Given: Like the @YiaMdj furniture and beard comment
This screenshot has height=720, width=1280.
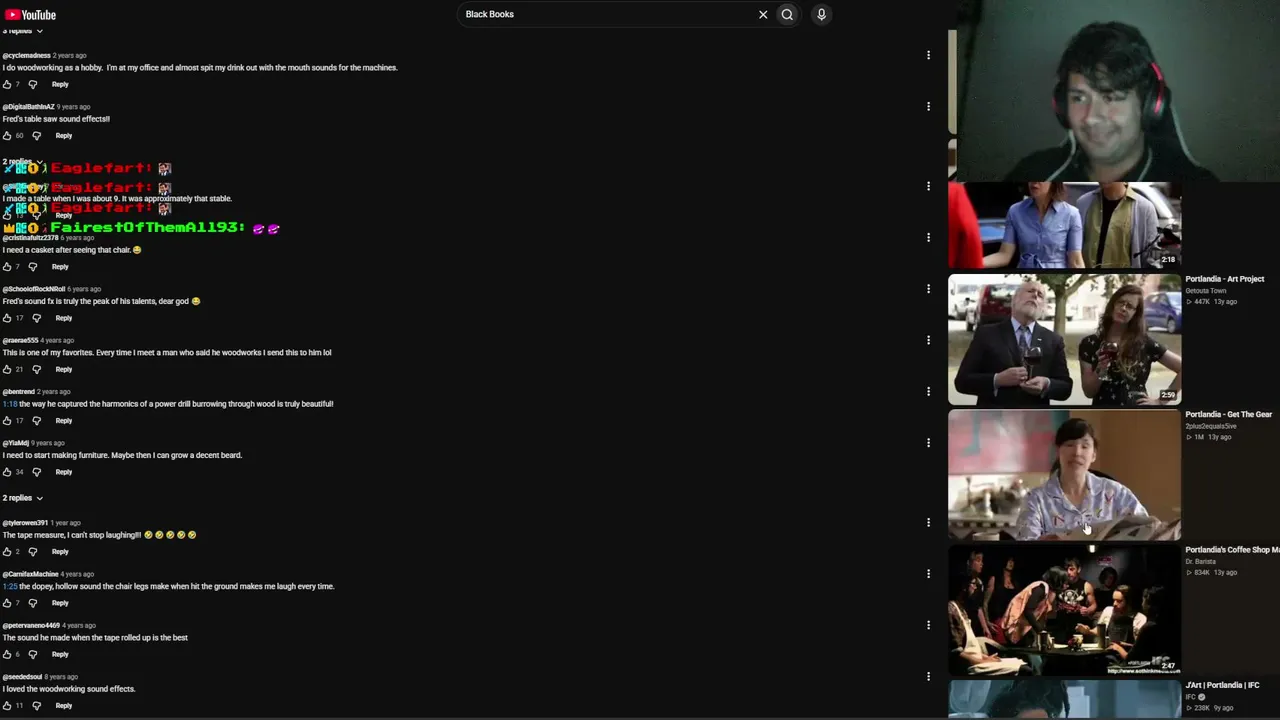Looking at the screenshot, I should pos(7,472).
